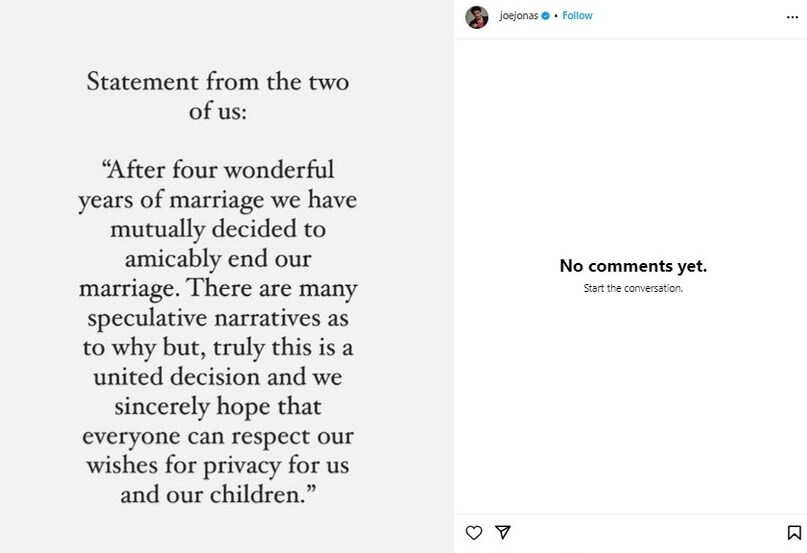The image size is (807, 553).
Task: Click the blue verified badge
Action: 545,16
